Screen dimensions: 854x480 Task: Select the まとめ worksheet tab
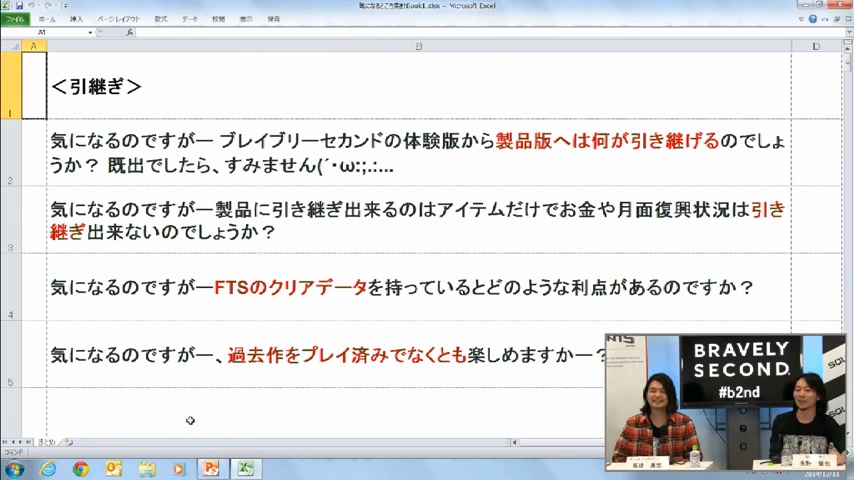tap(47, 442)
